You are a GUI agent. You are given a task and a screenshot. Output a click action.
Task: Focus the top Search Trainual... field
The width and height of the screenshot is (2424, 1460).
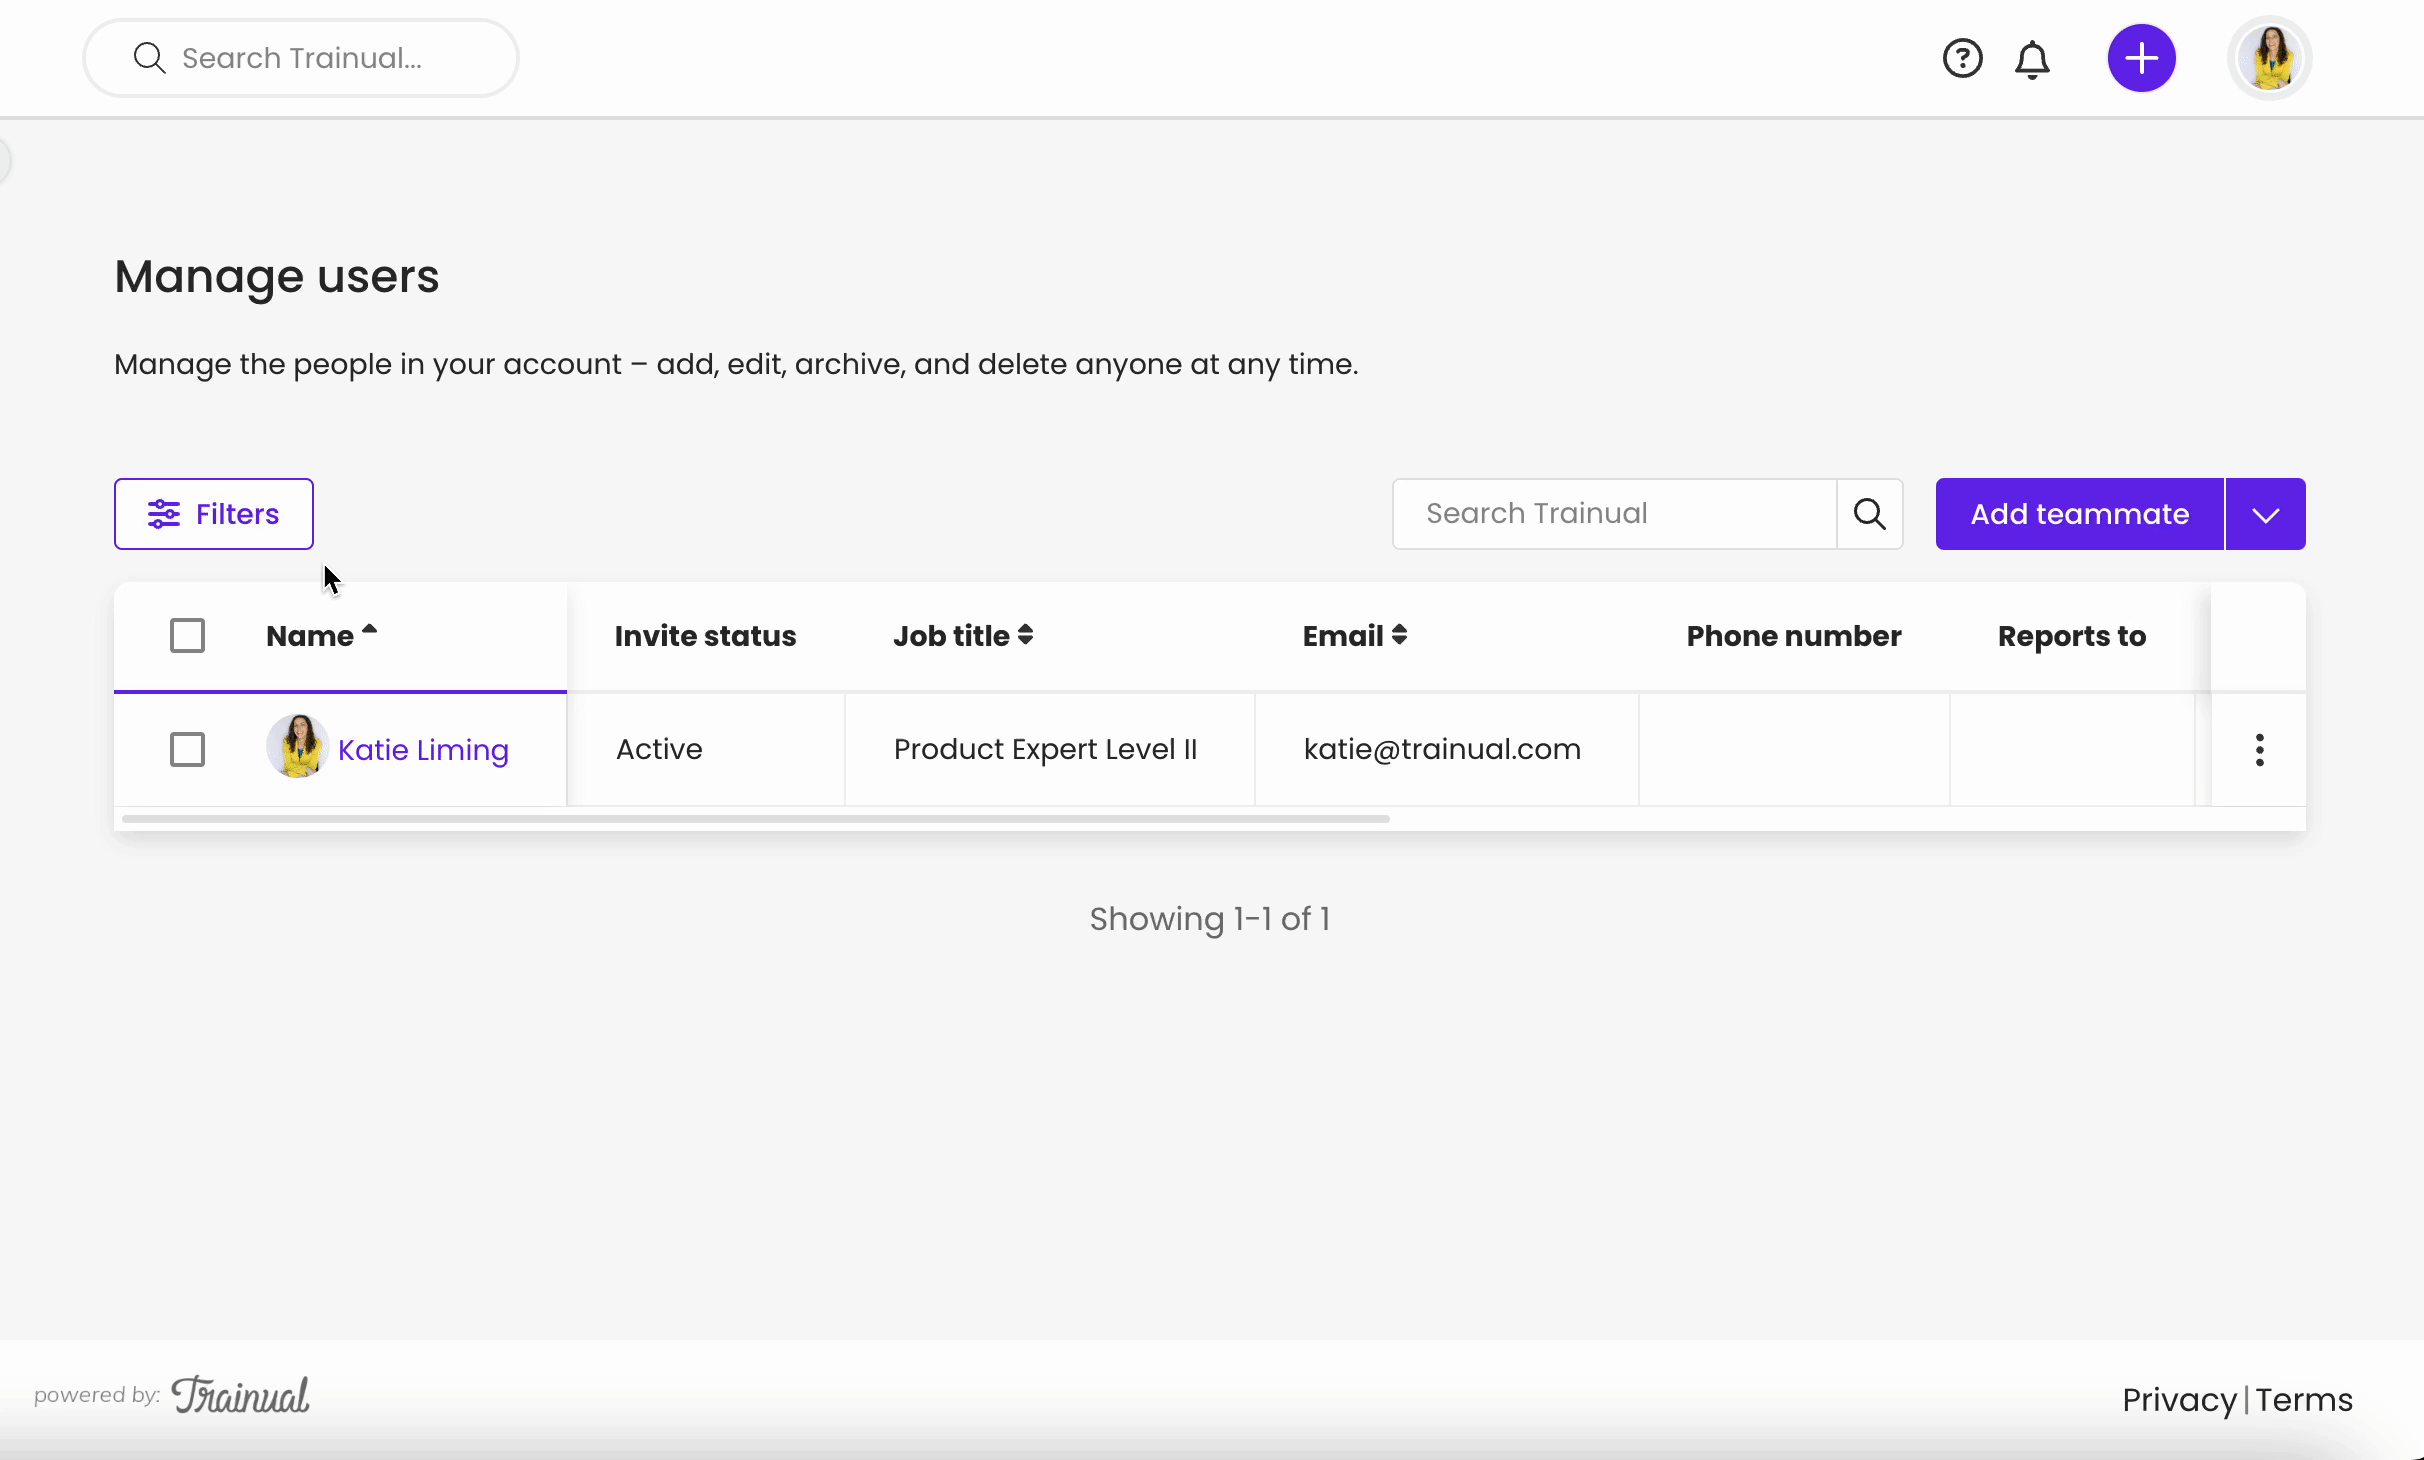(300, 58)
